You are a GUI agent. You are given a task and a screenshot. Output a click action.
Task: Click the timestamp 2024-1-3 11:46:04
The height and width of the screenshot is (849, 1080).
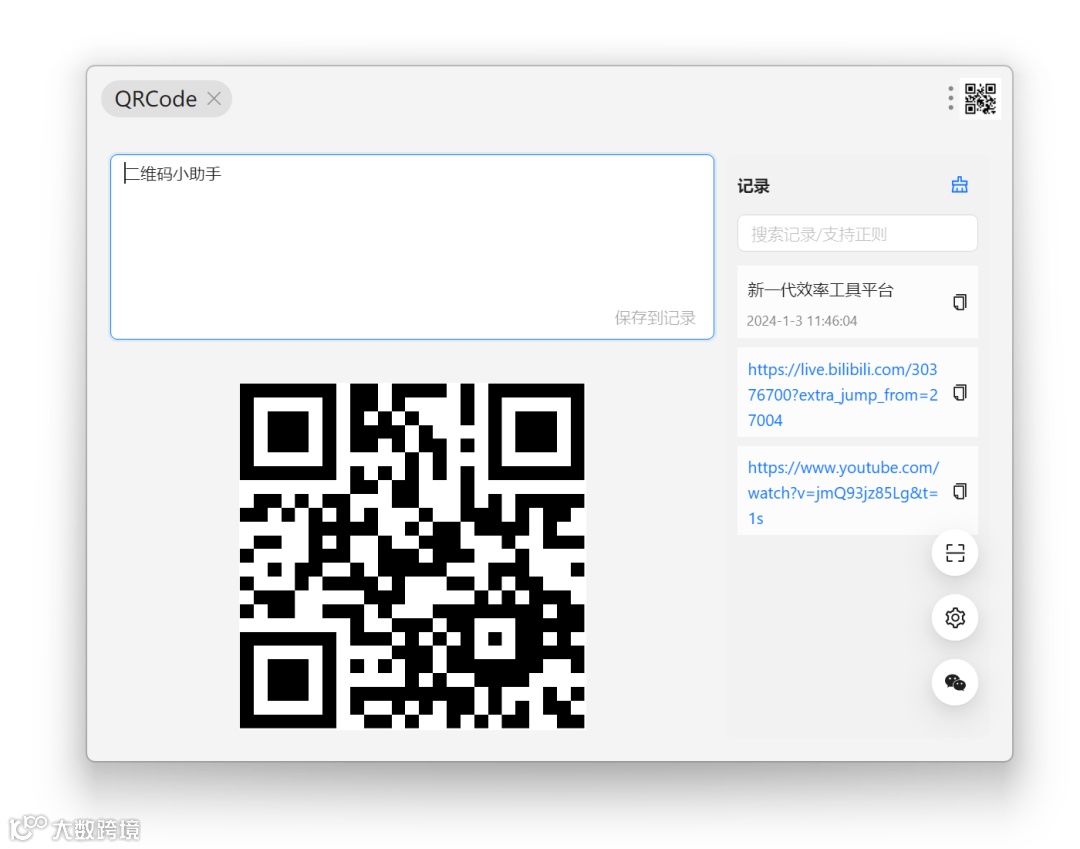tap(802, 321)
